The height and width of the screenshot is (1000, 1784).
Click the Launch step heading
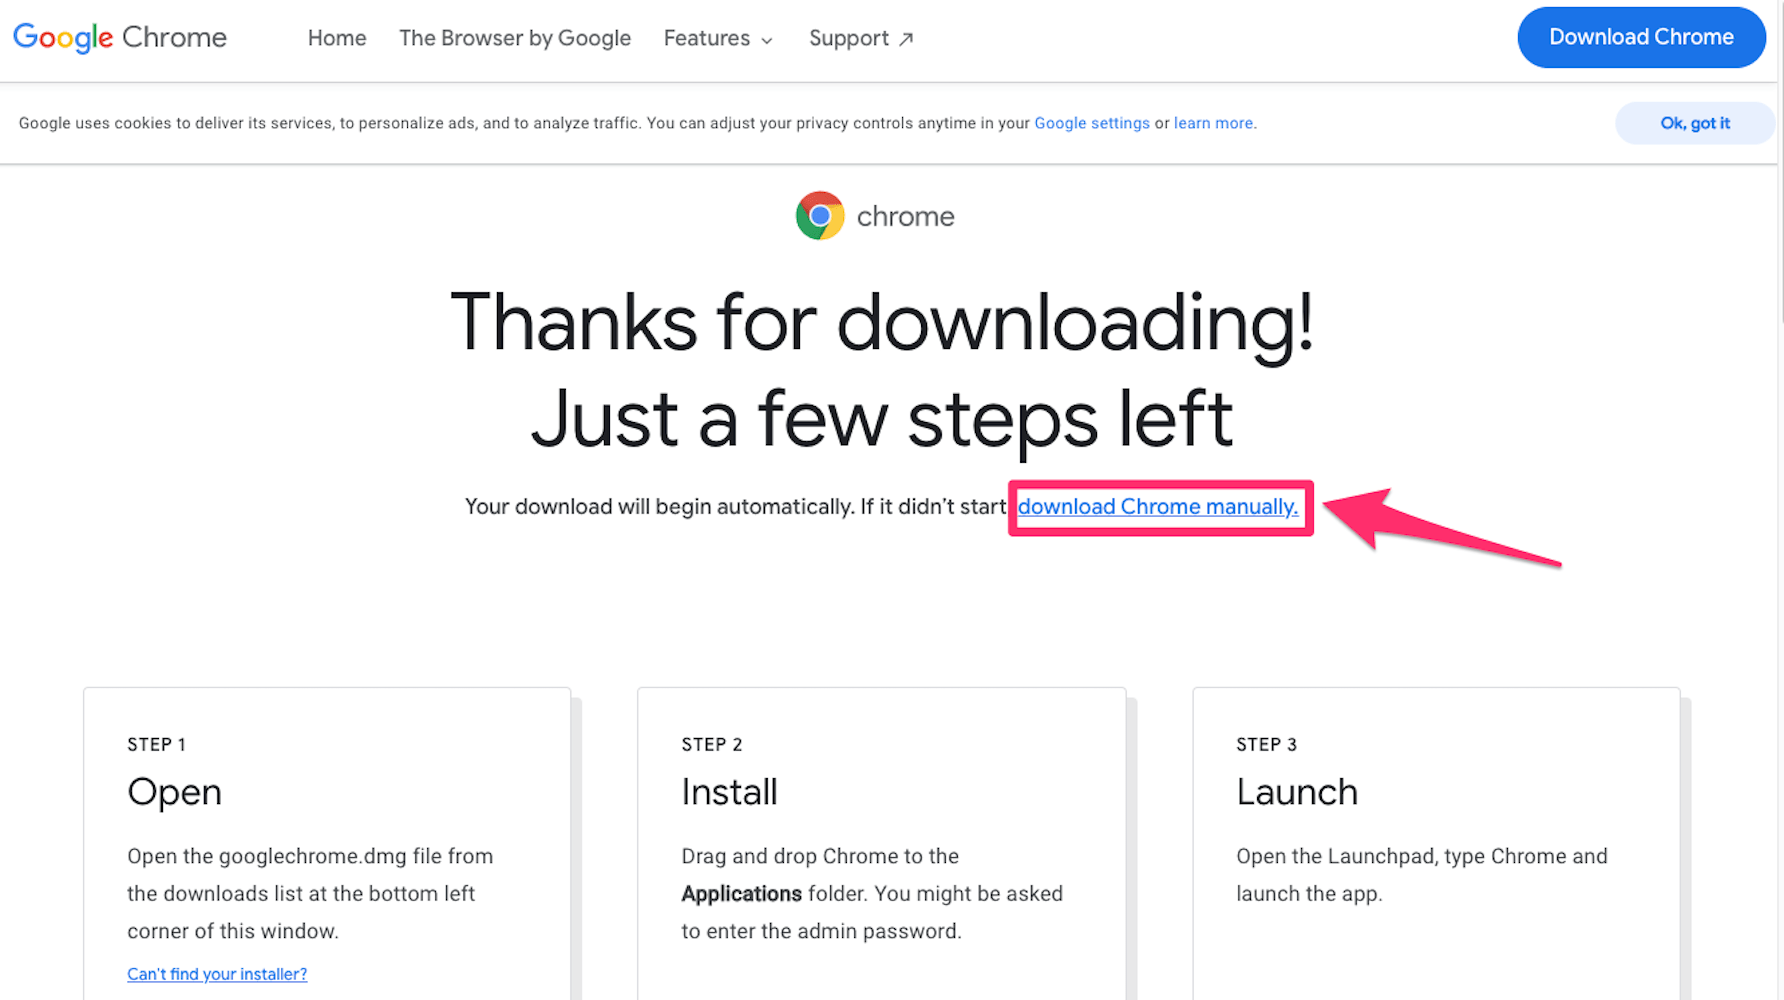(x=1297, y=792)
